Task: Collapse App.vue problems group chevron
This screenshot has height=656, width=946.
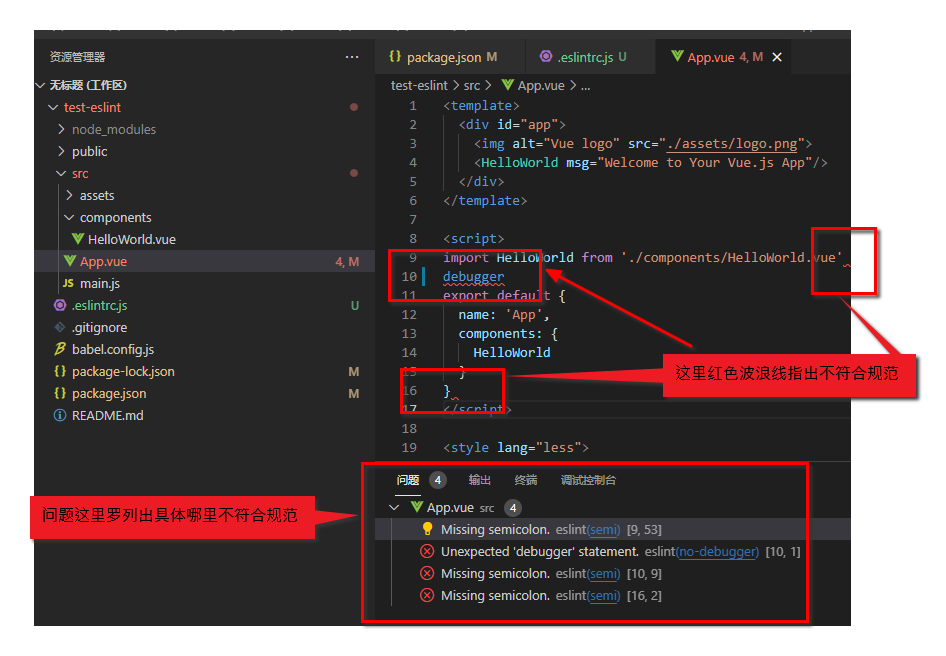Action: pyautogui.click(x=395, y=508)
